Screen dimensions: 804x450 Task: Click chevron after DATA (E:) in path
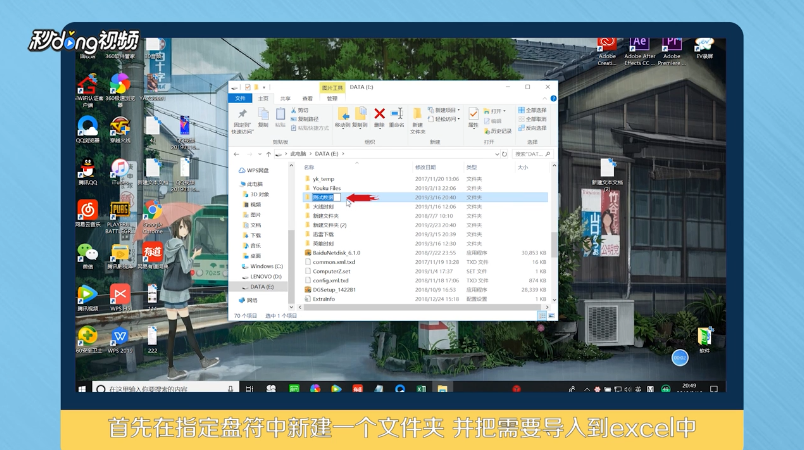pyautogui.click(x=343, y=154)
